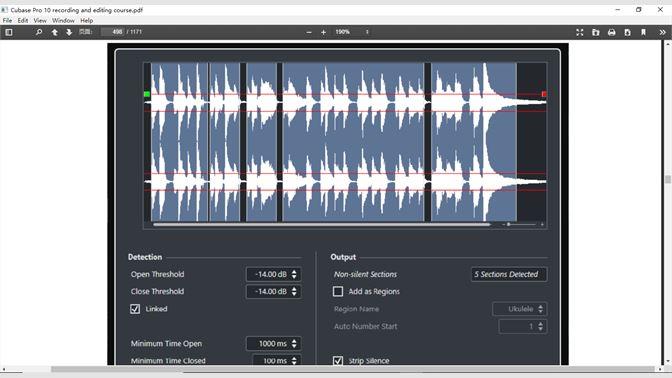
Task: Open the Region Name Ukulele dropdown
Action: point(520,309)
